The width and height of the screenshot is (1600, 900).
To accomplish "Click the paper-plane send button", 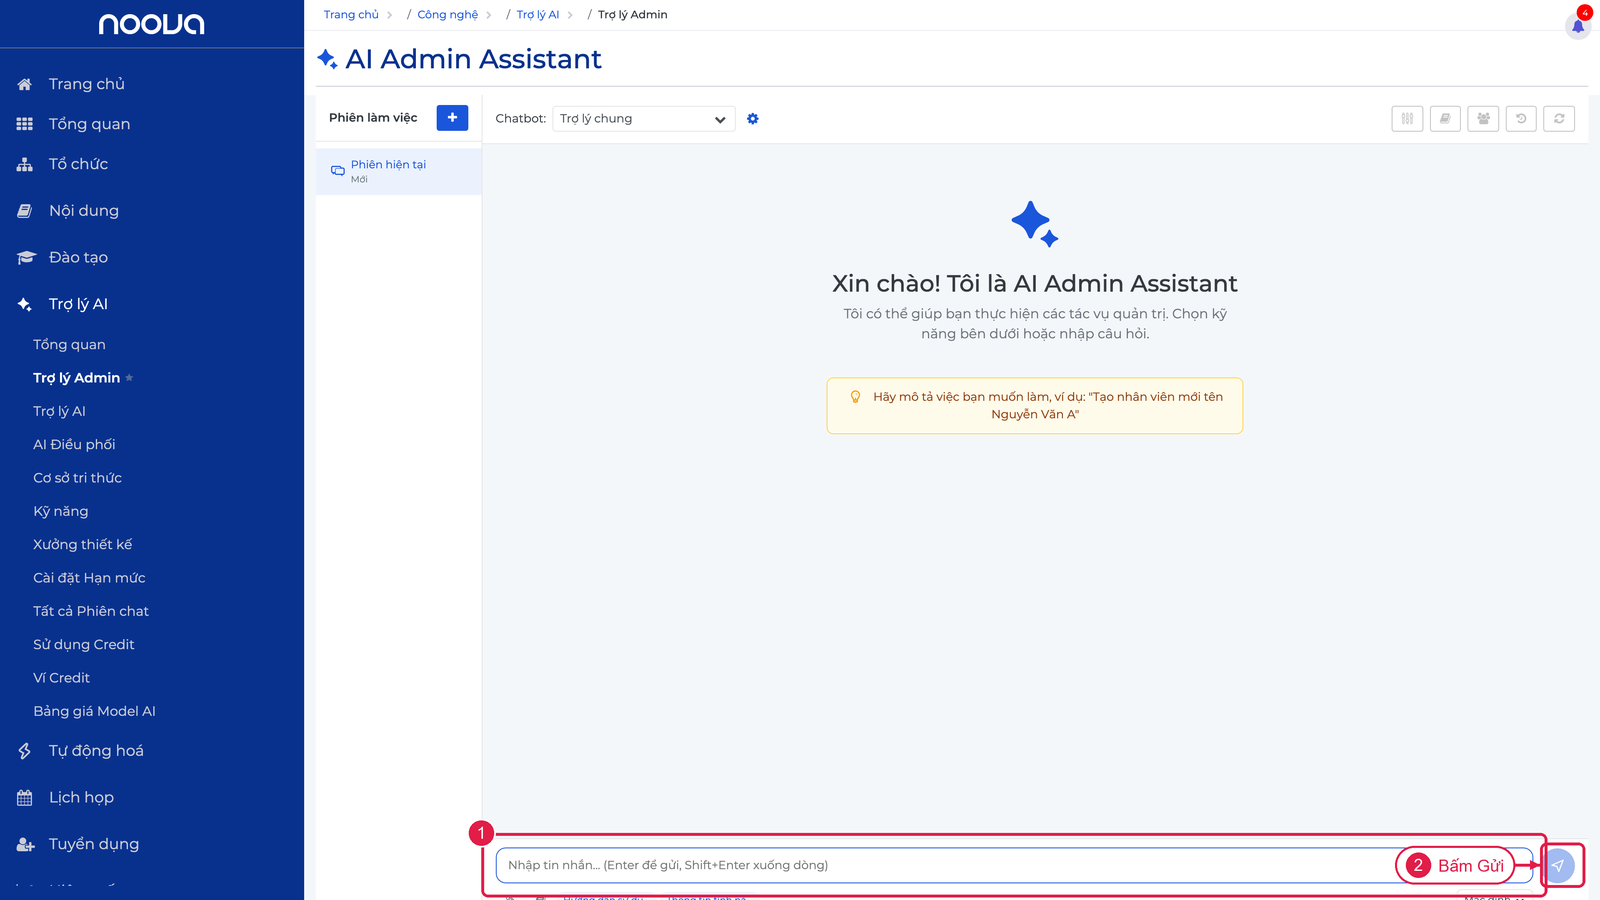I will click(x=1558, y=865).
